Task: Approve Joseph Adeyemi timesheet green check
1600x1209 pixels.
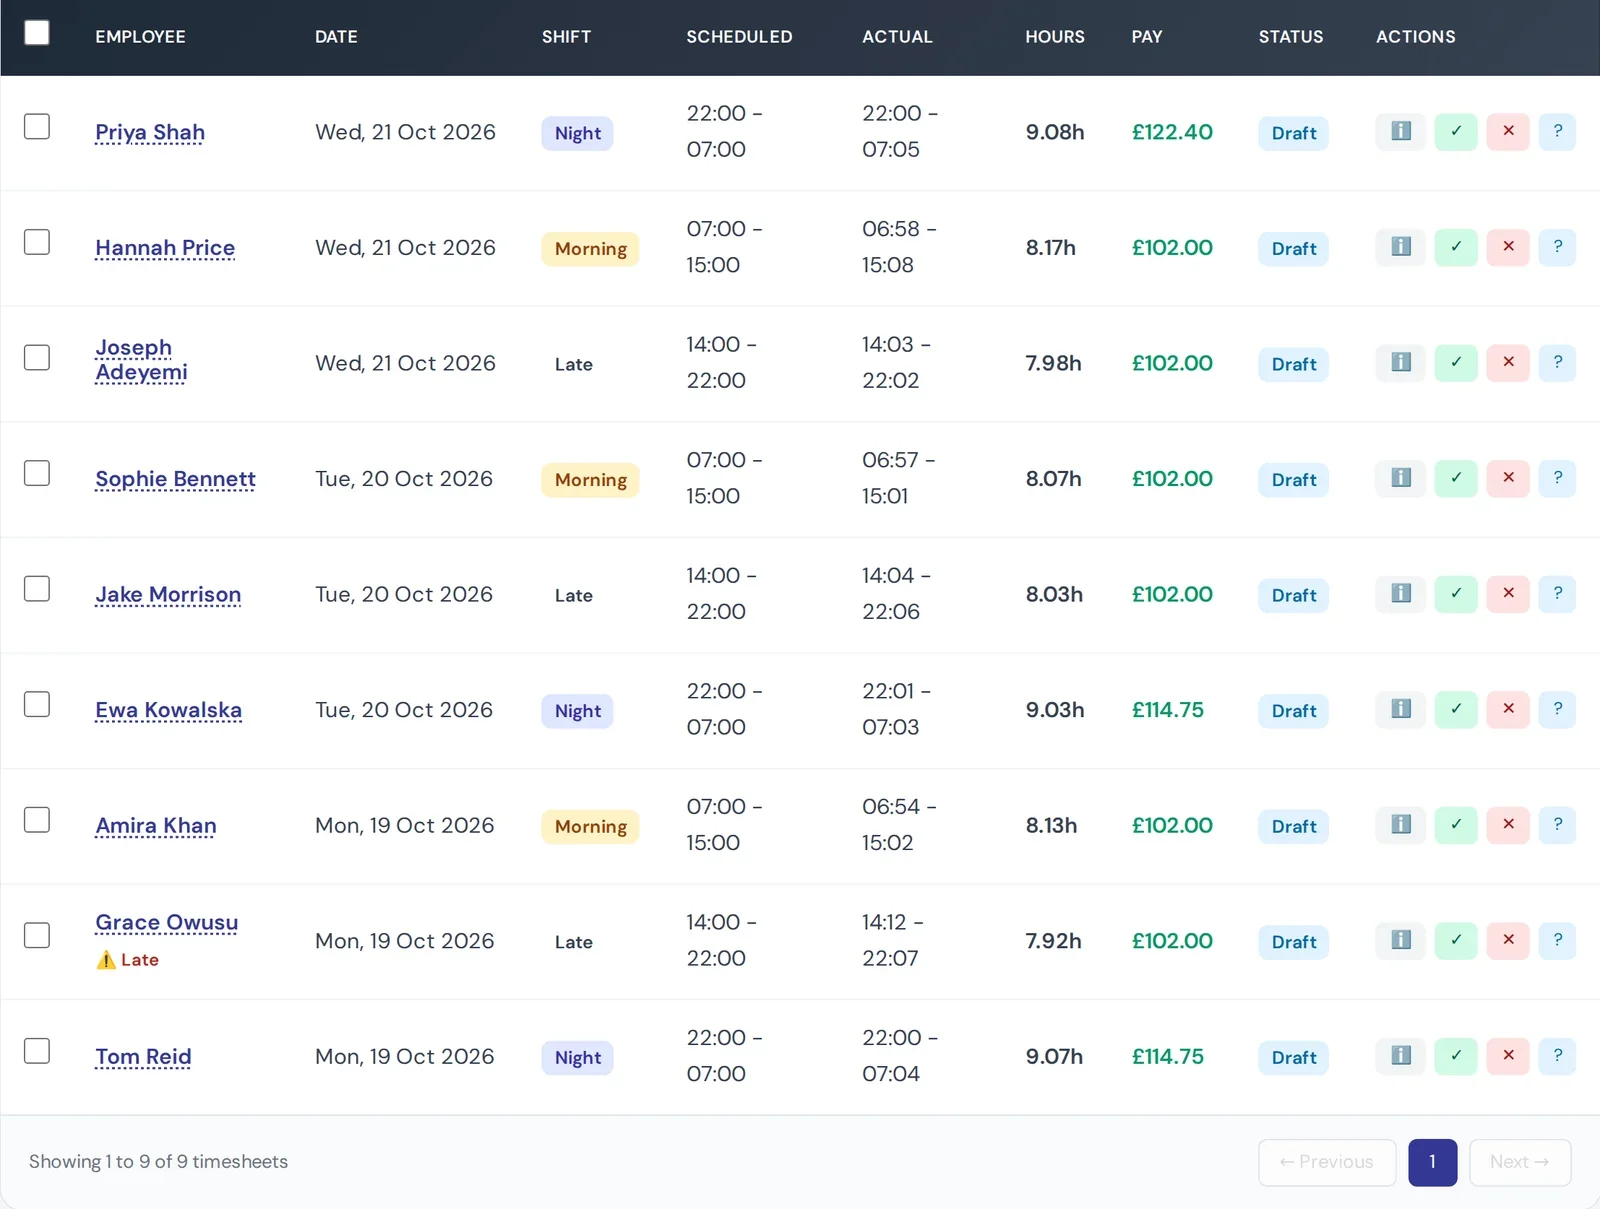Action: 1456,363
